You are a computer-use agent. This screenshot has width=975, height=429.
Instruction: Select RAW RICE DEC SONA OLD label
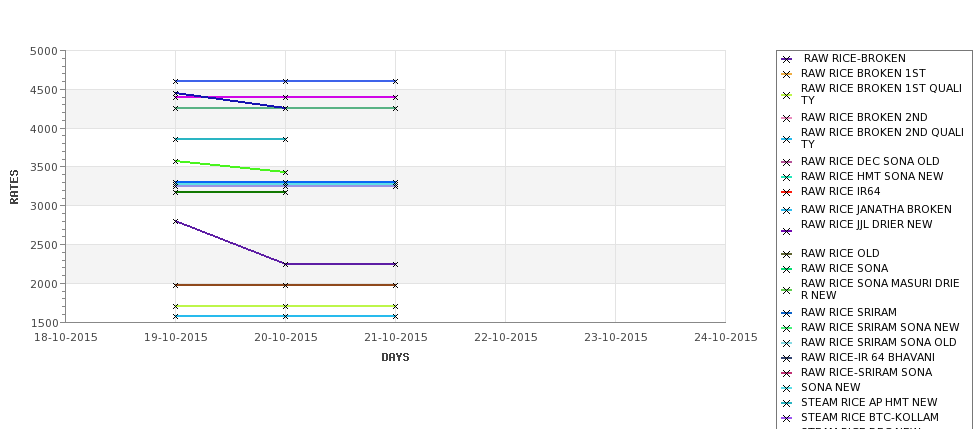tap(870, 162)
